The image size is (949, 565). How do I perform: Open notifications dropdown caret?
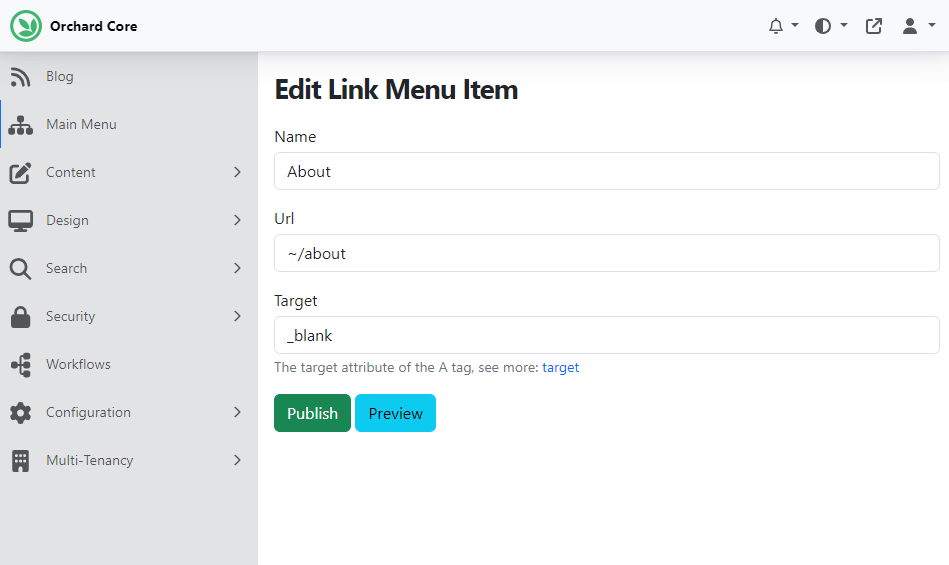(x=795, y=25)
